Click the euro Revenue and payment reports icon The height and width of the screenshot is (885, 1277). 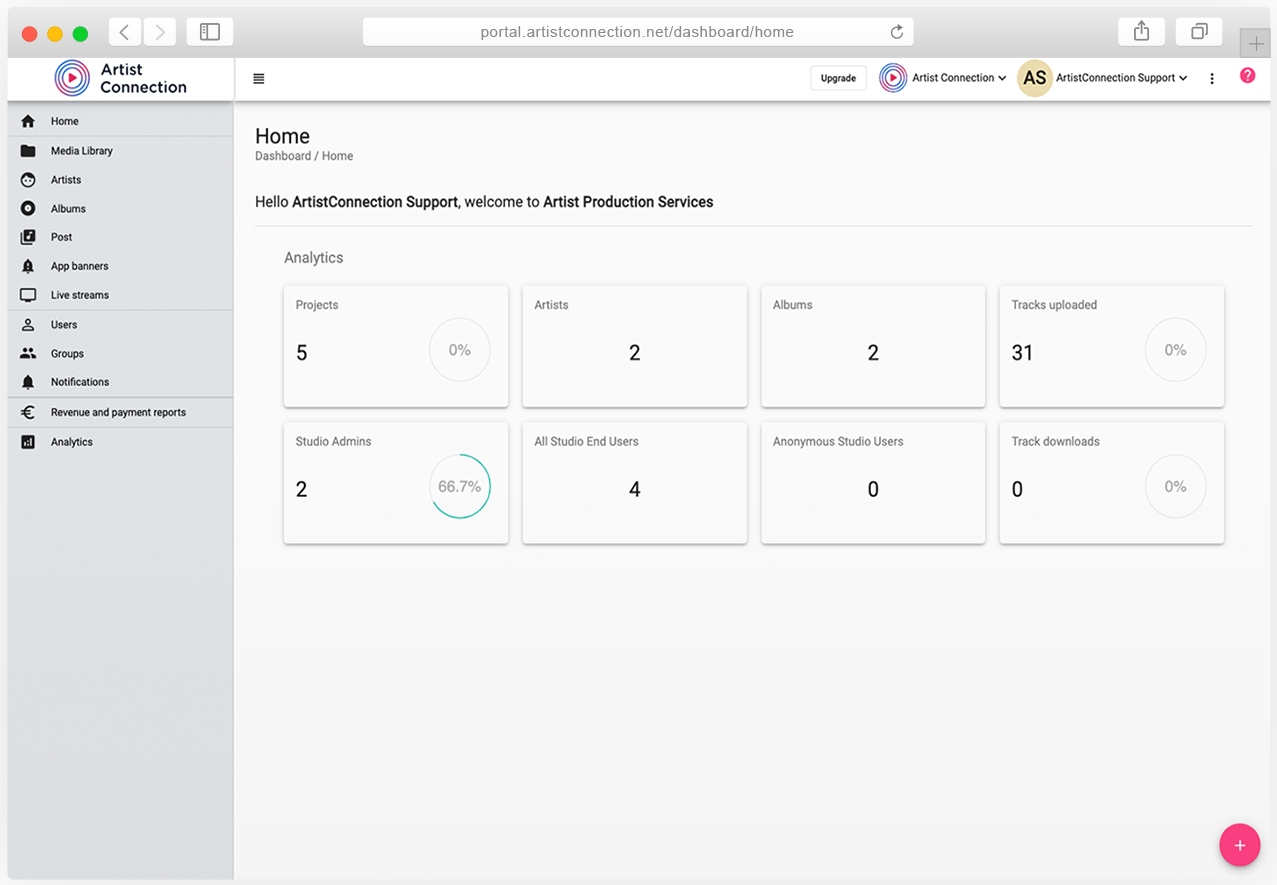pos(28,412)
